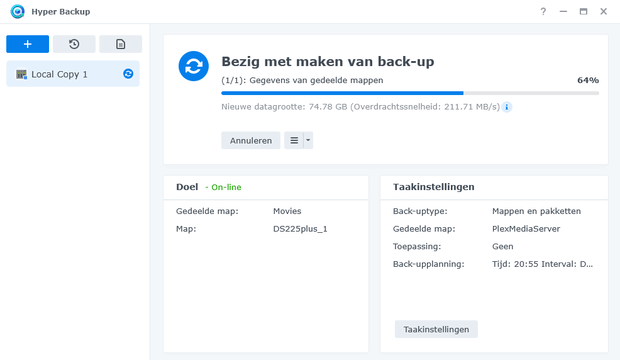
Task: Click the Back-upplanning label
Action: [429, 264]
